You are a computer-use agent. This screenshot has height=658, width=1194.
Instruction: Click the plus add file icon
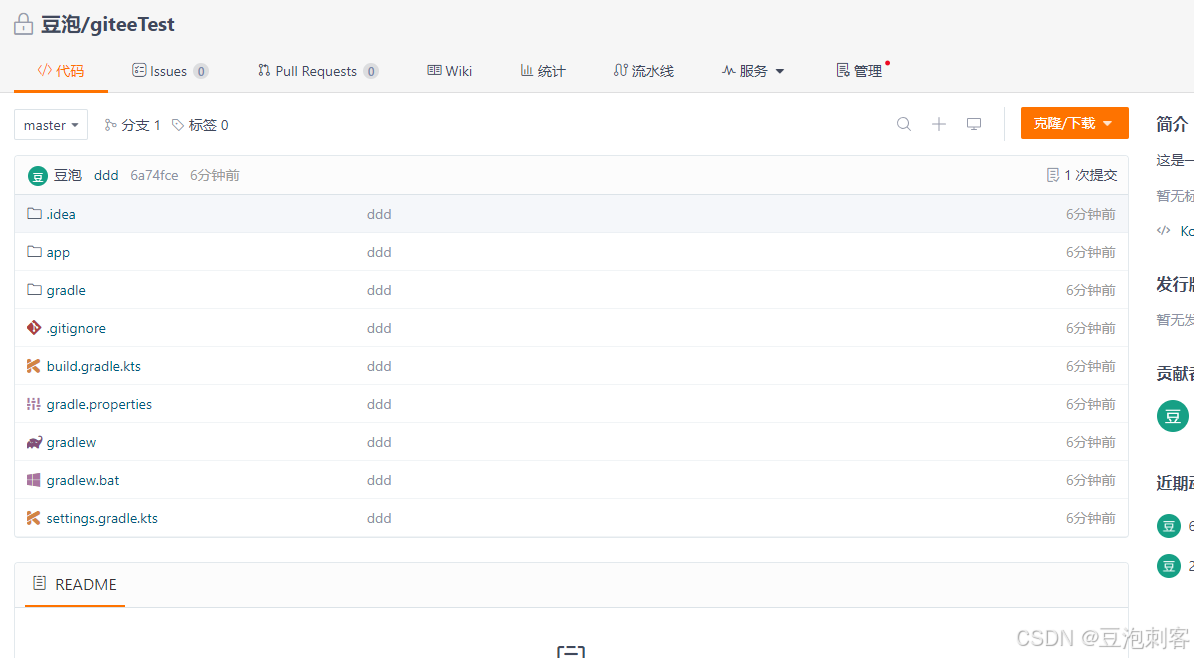tap(939, 124)
